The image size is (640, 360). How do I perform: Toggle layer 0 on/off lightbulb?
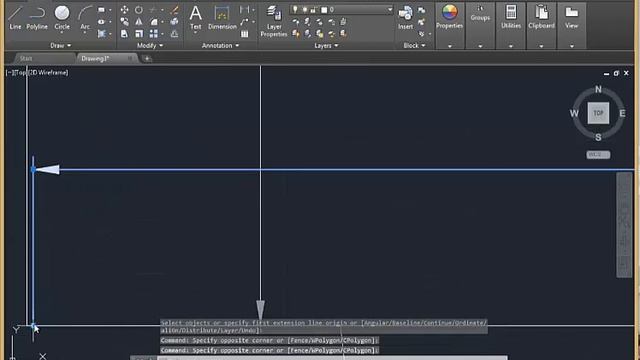[295, 9]
